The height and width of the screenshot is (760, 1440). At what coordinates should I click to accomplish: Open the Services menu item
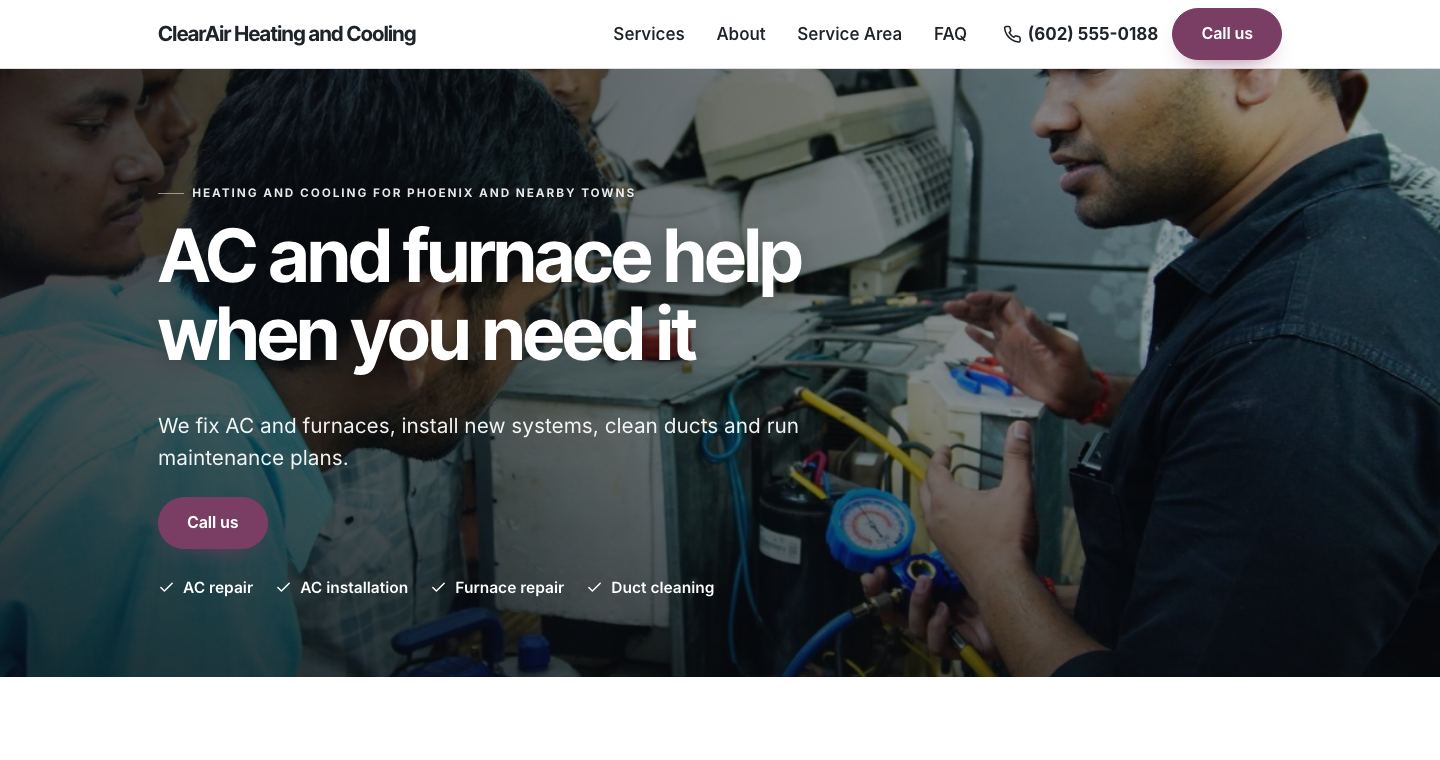click(x=649, y=34)
